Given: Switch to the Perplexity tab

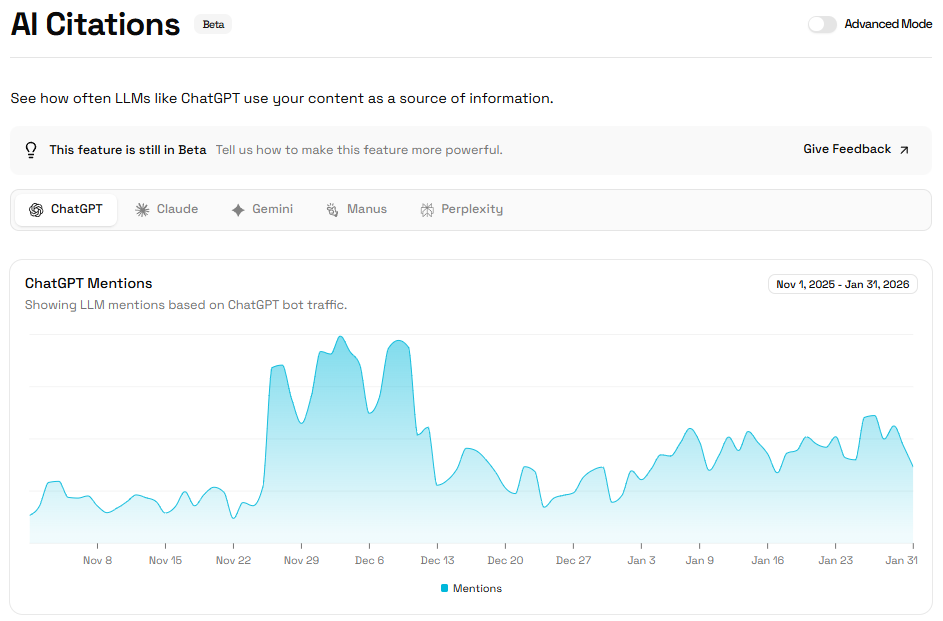Looking at the screenshot, I should [461, 209].
